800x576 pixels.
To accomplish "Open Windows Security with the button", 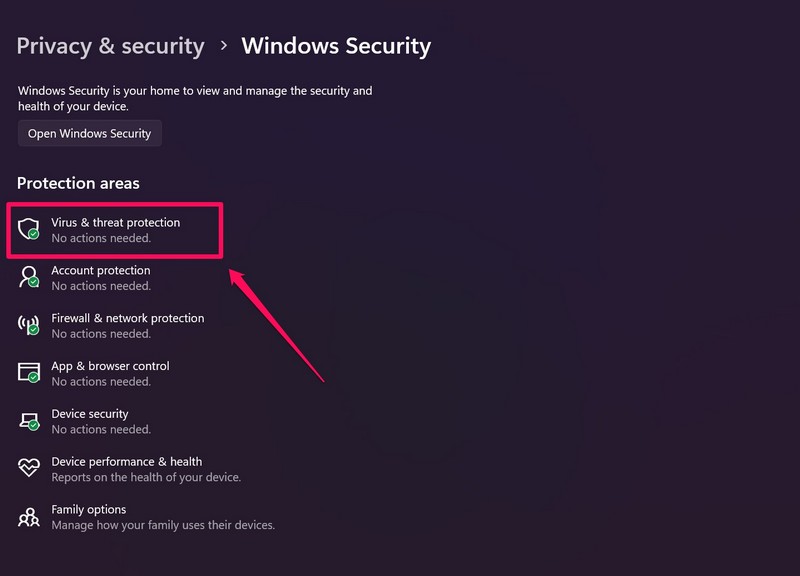I will tap(89, 133).
